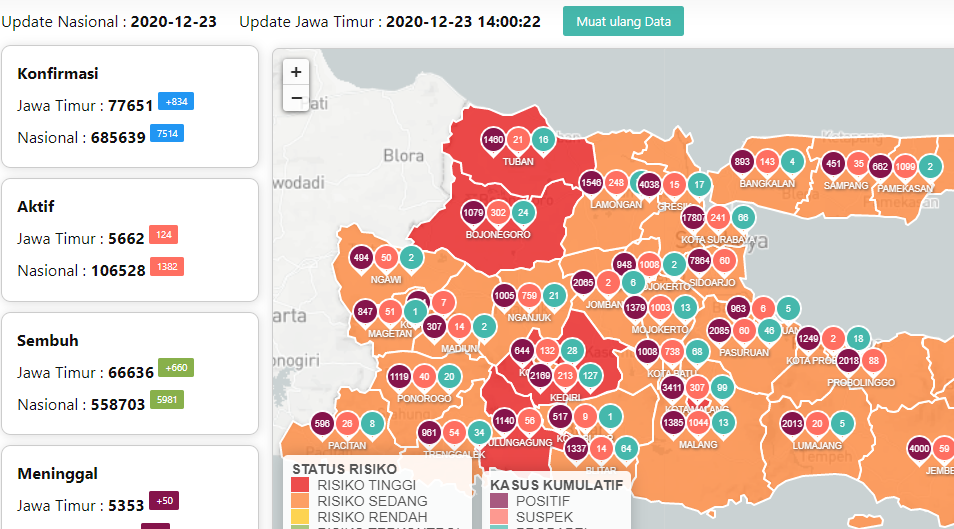The image size is (954, 529).
Task: Click Jawa Timur confirmed count 77651
Action: (130, 106)
